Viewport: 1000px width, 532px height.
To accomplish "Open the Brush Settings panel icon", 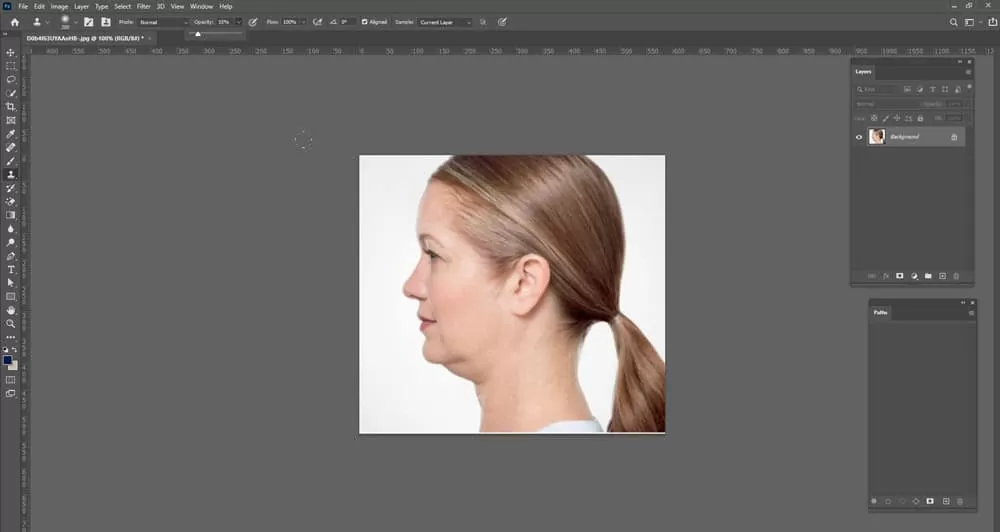I will (89, 22).
